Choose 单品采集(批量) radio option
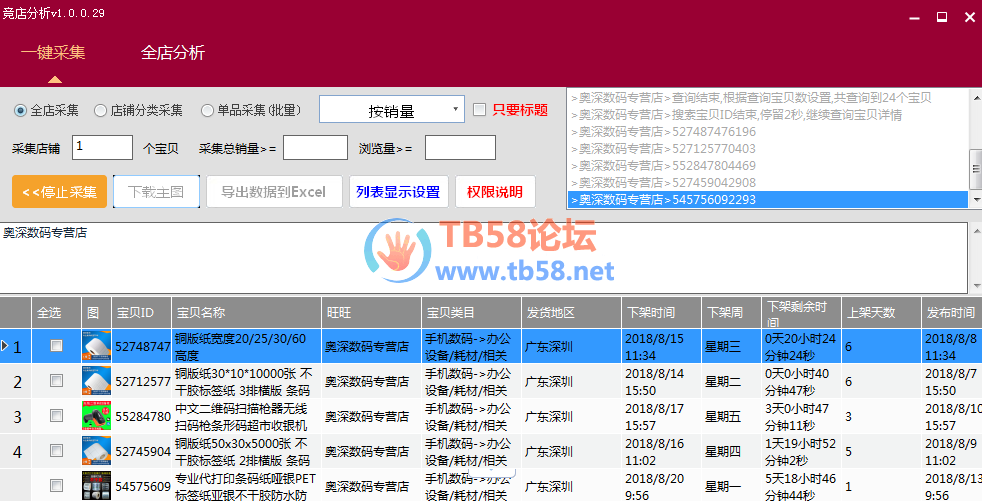The image size is (982, 501). click(x=208, y=110)
